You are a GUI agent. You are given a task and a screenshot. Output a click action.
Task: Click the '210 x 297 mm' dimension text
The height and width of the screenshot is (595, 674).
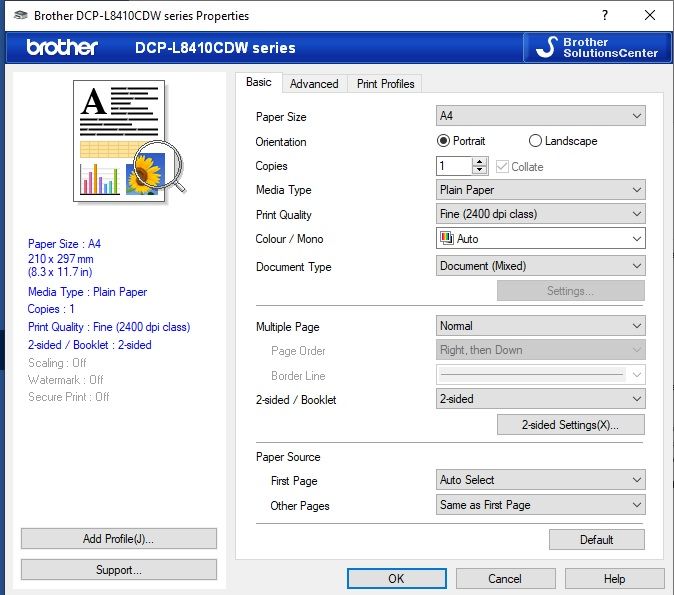pyautogui.click(x=61, y=259)
